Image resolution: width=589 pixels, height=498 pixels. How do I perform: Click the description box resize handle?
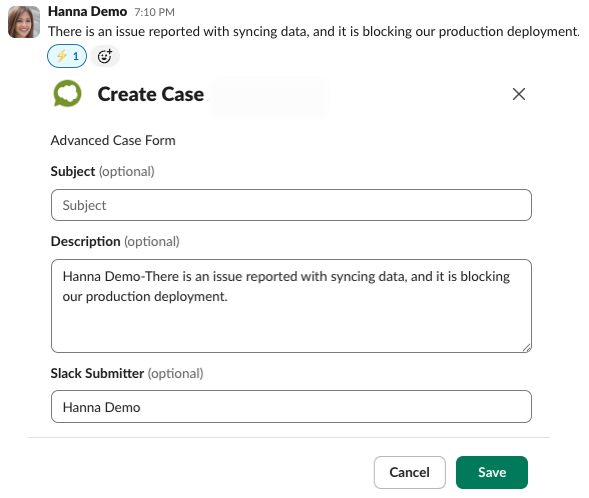527,348
